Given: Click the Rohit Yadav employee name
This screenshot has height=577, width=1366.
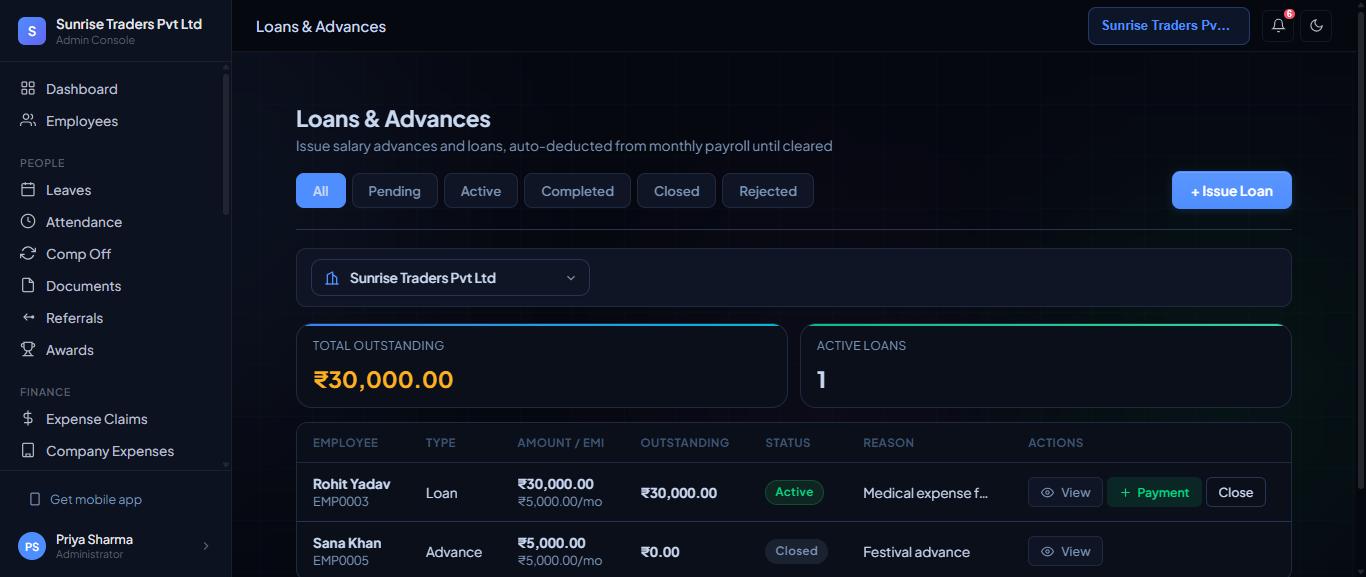Looking at the screenshot, I should tap(352, 484).
